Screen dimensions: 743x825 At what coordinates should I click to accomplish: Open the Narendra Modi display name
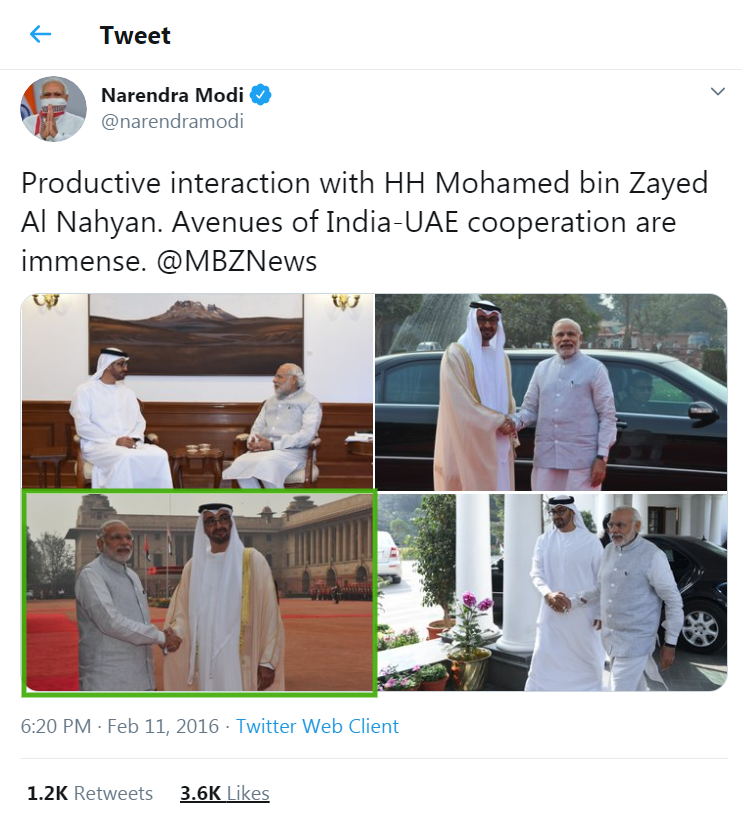click(172, 95)
